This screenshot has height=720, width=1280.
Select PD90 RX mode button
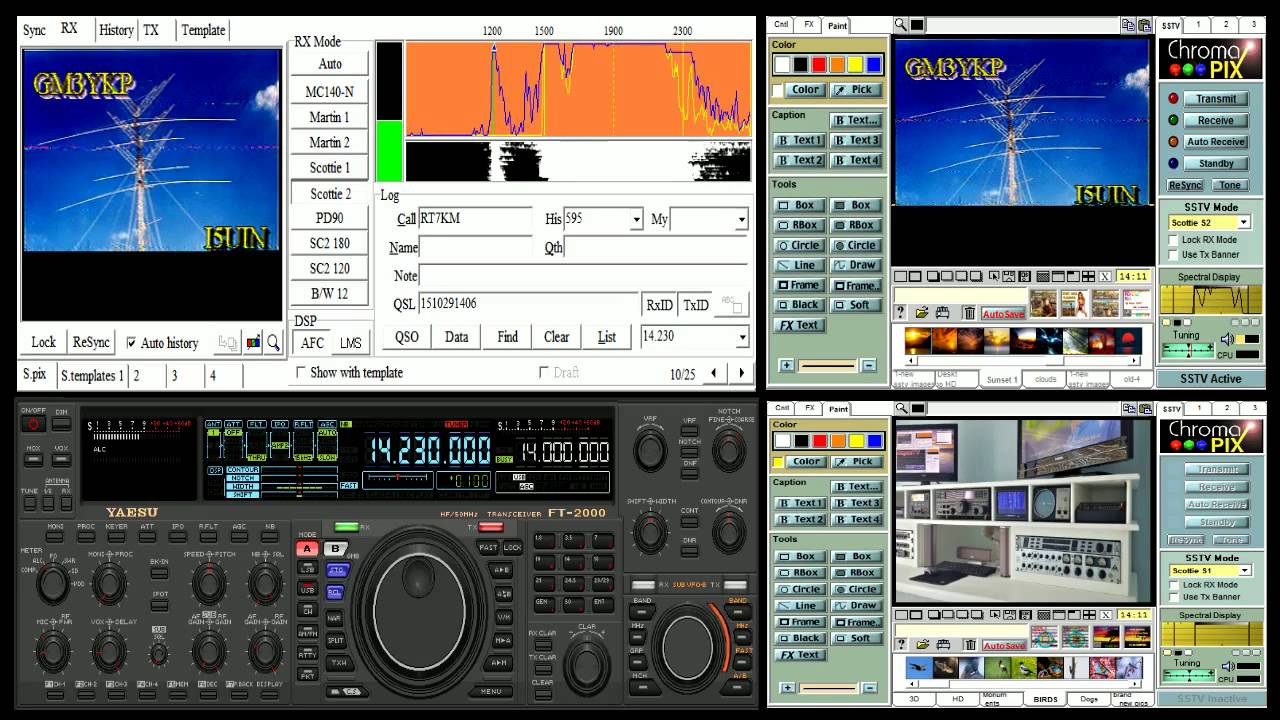330,218
